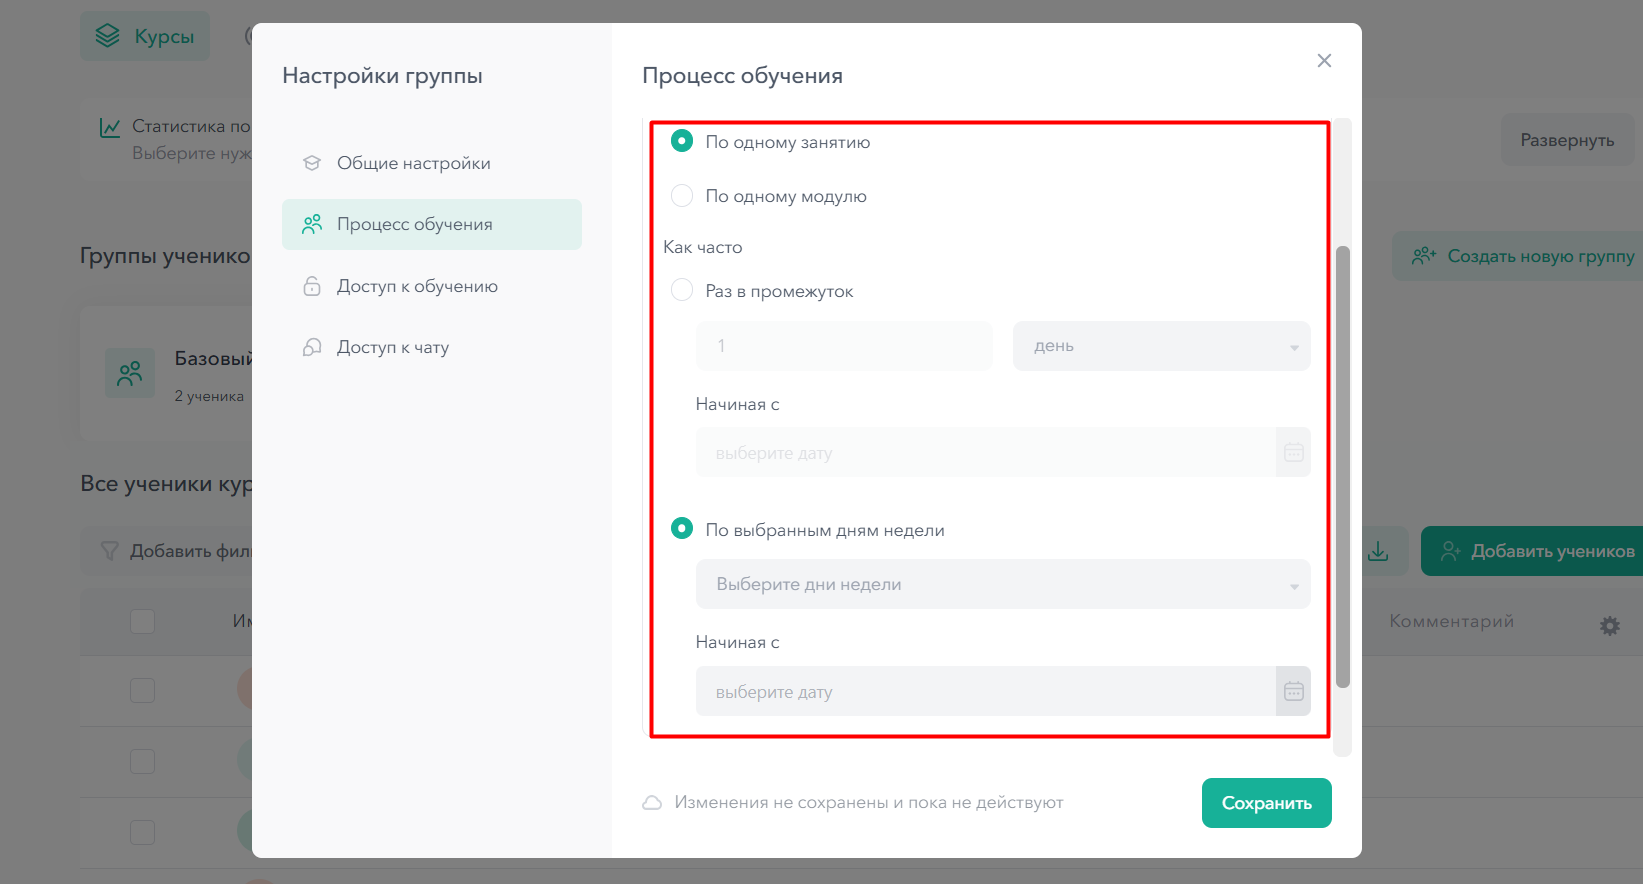This screenshot has height=884, width=1643.
Task: Click the filter funnel icon
Action: click(110, 551)
